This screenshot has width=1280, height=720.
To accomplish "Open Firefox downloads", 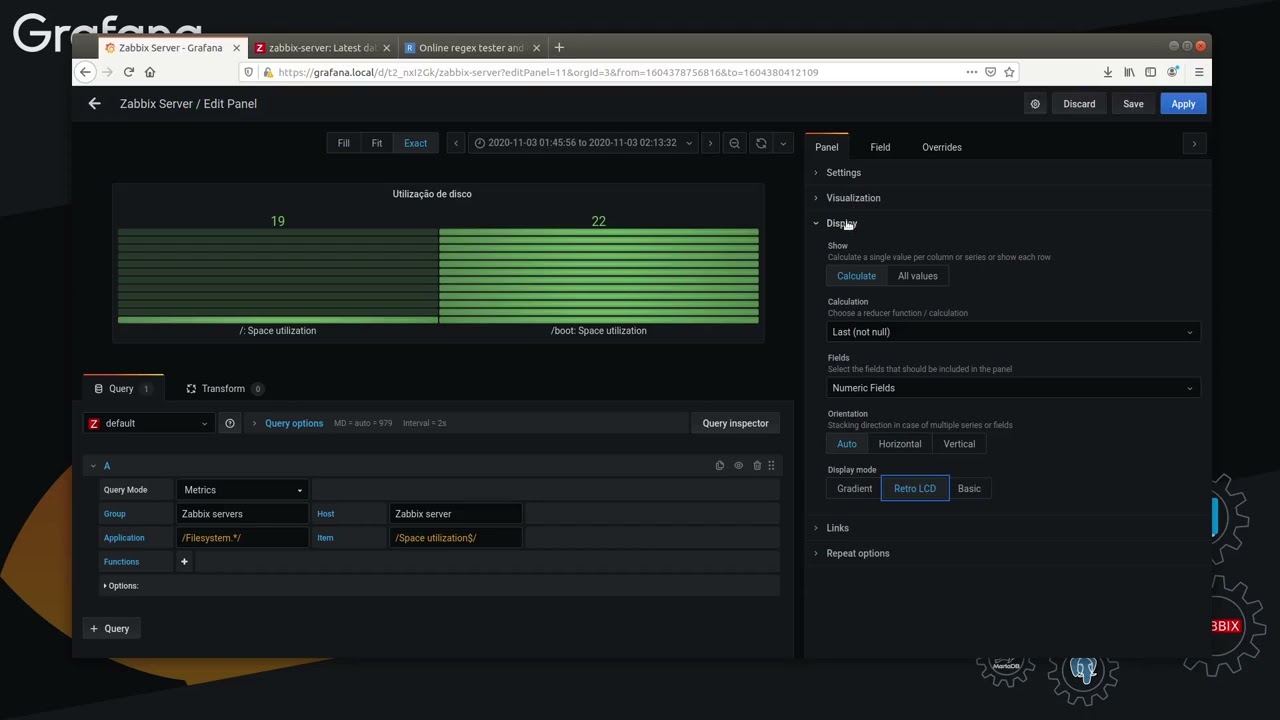I will point(1108,72).
